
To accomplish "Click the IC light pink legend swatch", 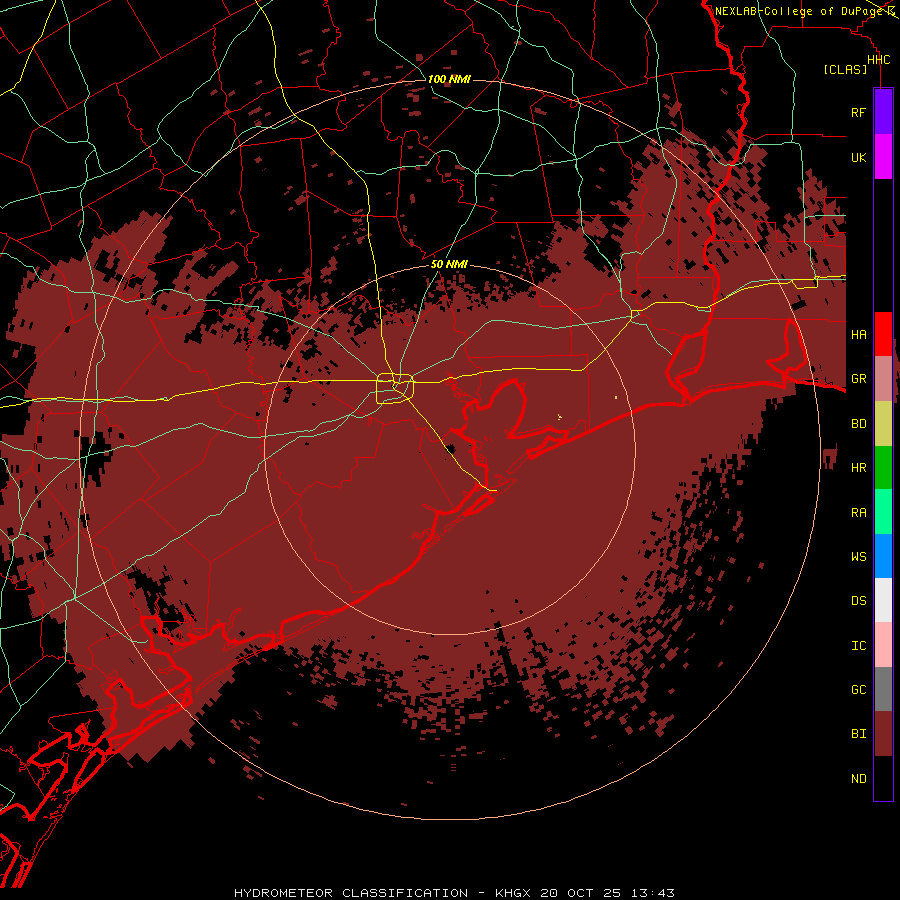I will 883,645.
